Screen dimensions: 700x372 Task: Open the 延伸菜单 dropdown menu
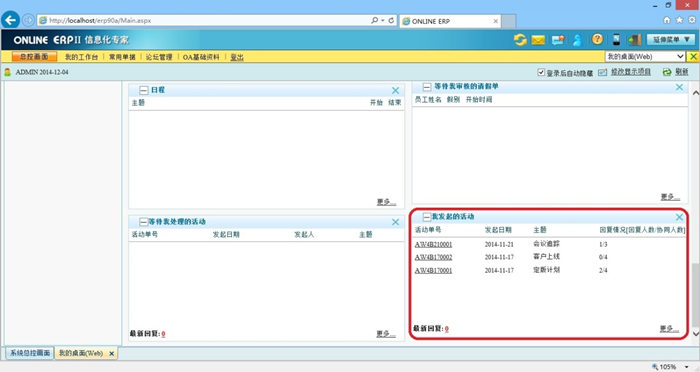(671, 40)
